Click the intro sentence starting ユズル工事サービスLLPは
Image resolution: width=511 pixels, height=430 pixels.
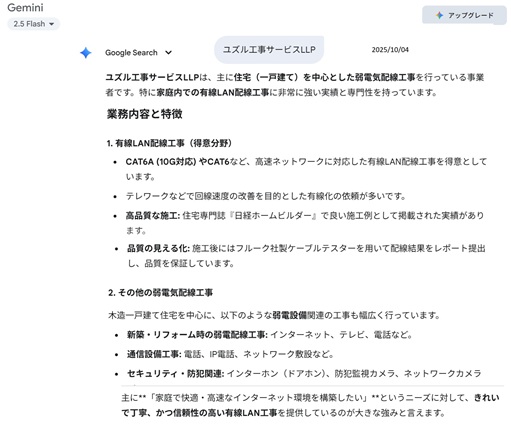pos(295,85)
